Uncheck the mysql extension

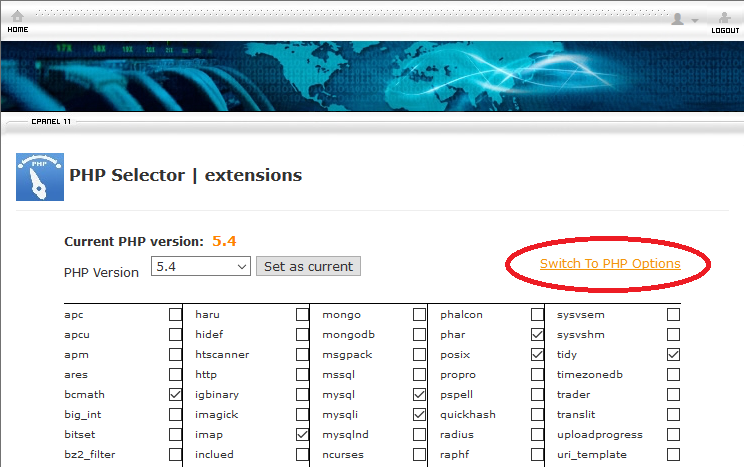click(x=419, y=394)
